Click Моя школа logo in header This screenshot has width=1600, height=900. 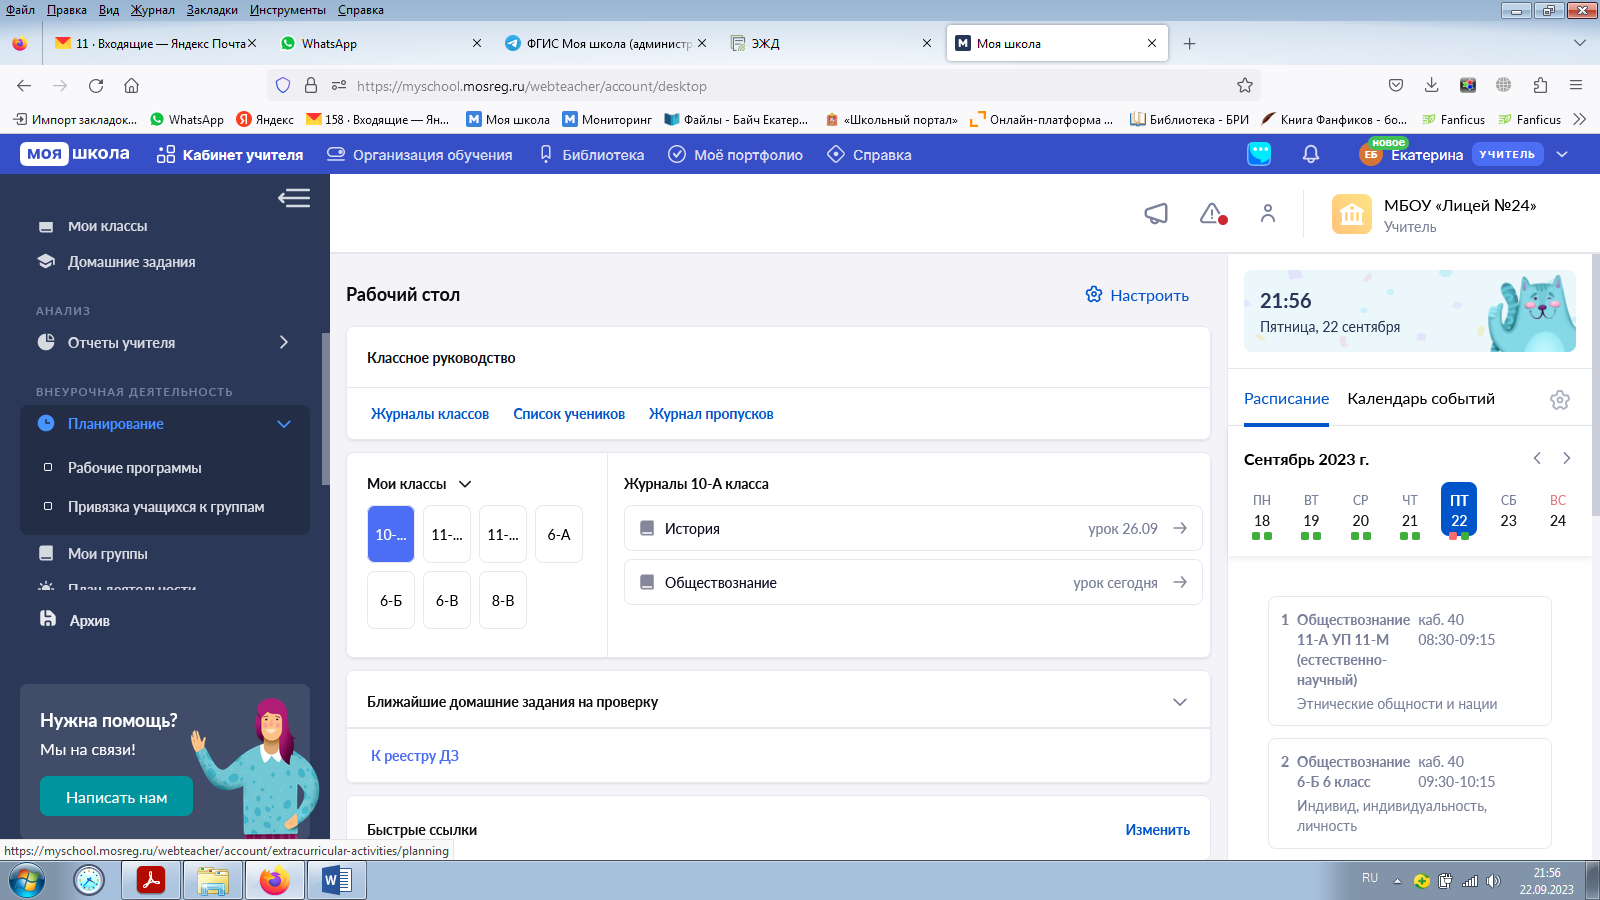click(75, 154)
